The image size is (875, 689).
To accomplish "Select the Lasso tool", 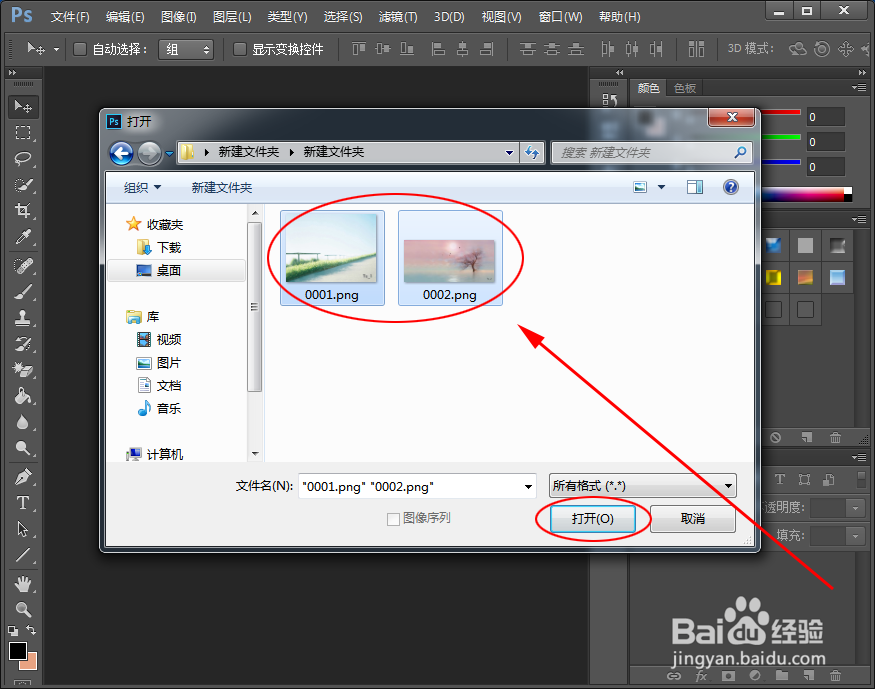I will click(23, 159).
